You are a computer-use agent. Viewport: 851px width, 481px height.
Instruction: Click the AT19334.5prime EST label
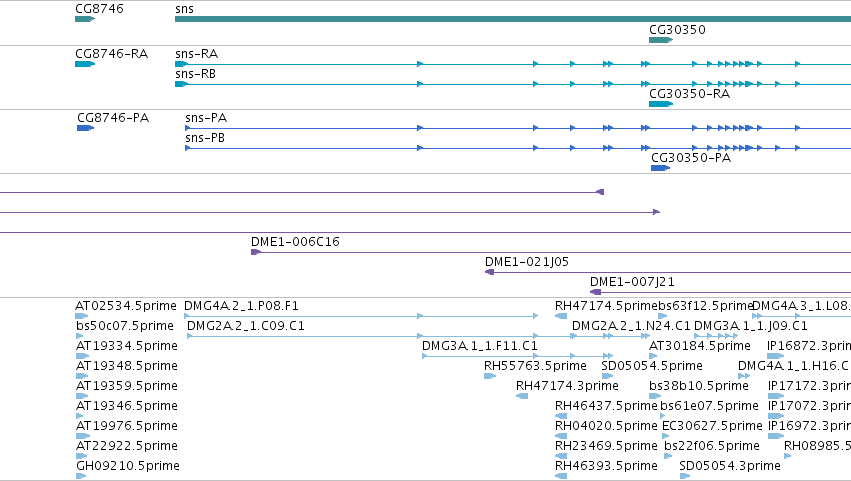pos(126,346)
